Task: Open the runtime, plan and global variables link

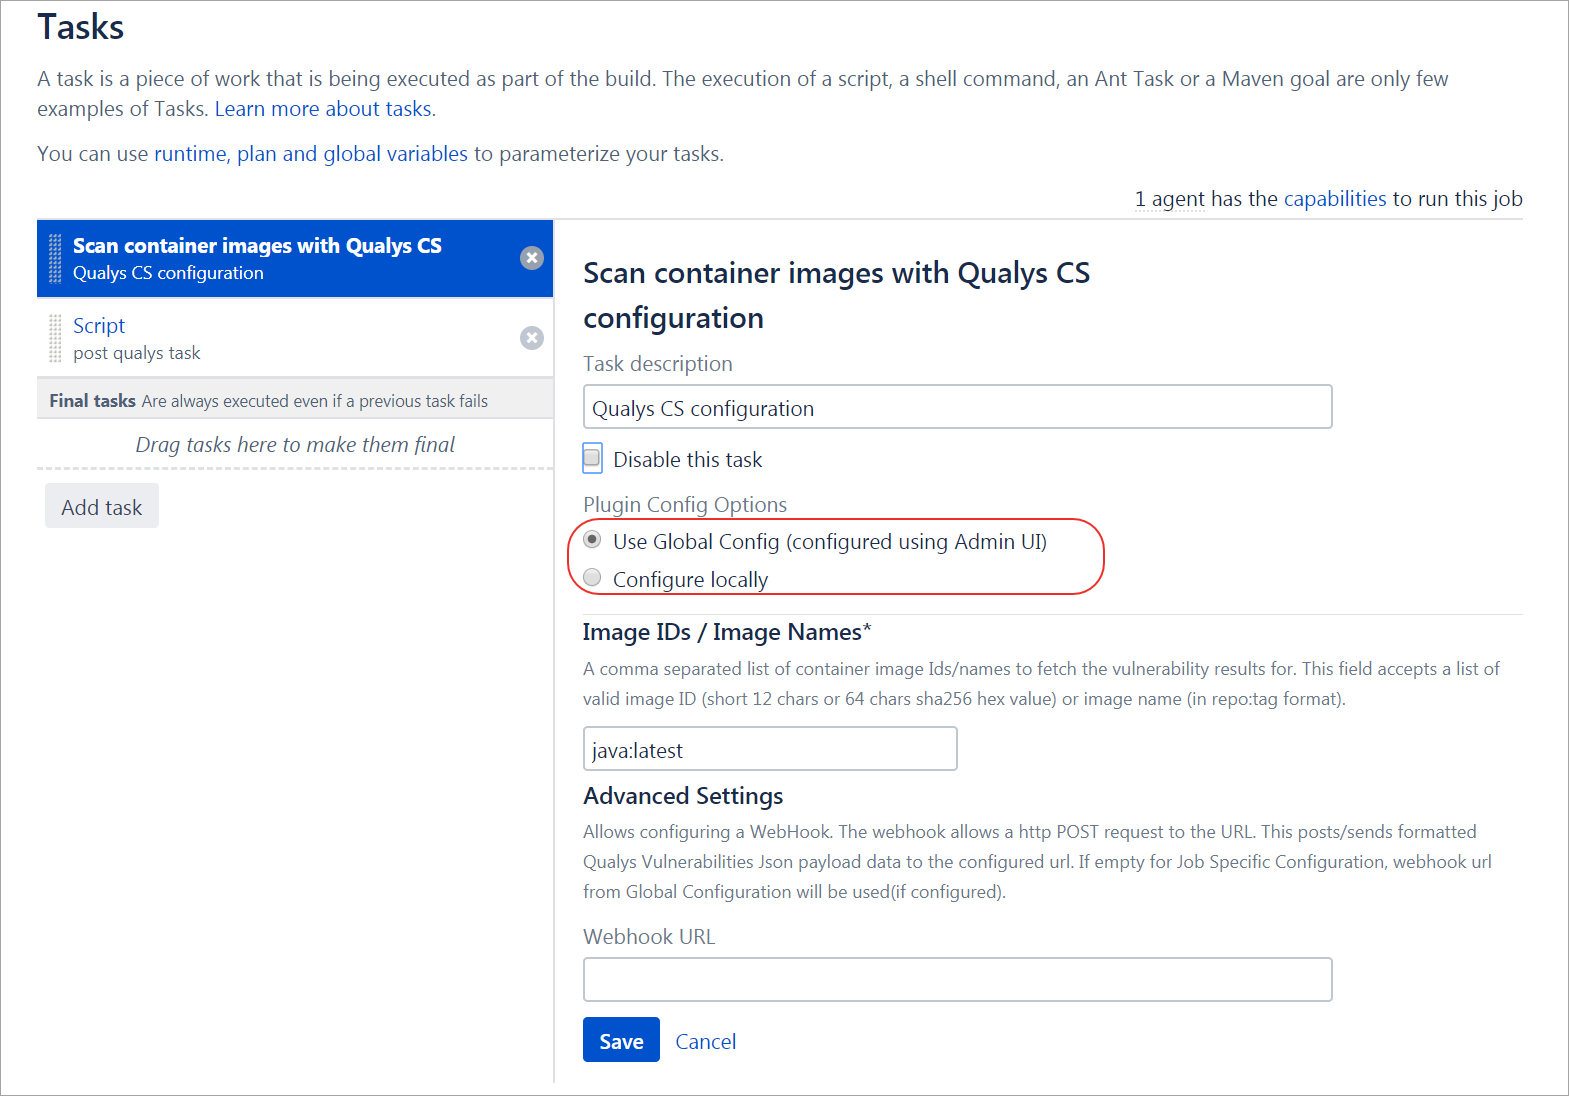Action: [311, 154]
